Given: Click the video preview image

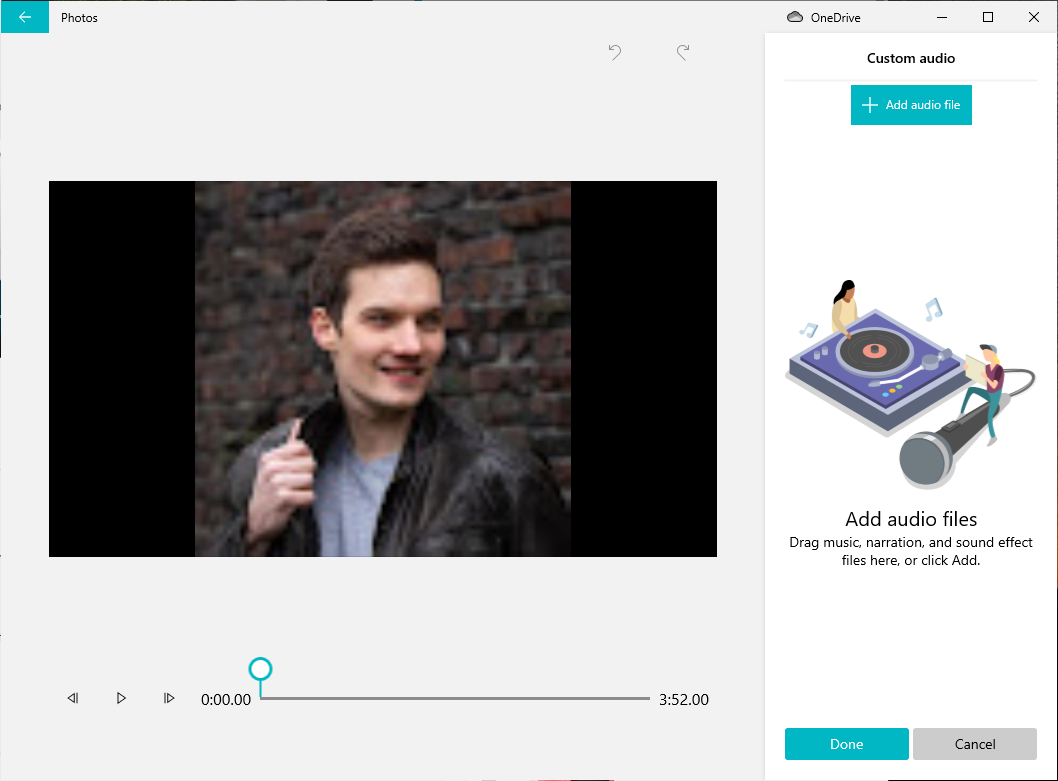Looking at the screenshot, I should [x=383, y=368].
